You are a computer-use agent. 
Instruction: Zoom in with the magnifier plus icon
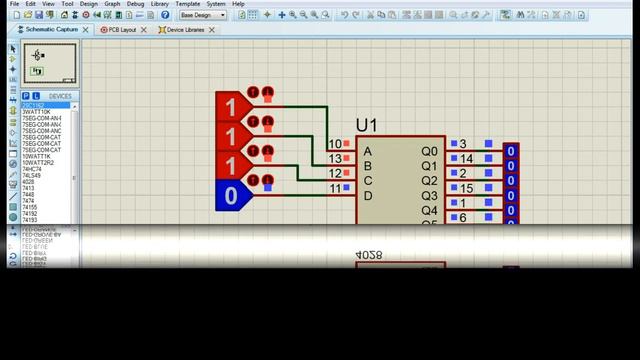tap(293, 15)
